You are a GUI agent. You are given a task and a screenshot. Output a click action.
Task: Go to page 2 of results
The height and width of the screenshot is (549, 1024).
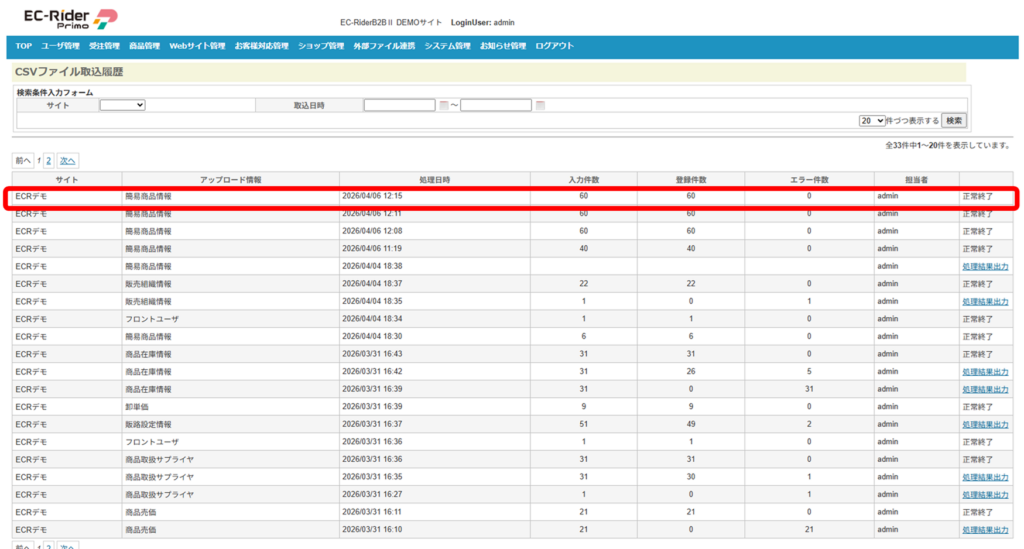point(48,160)
